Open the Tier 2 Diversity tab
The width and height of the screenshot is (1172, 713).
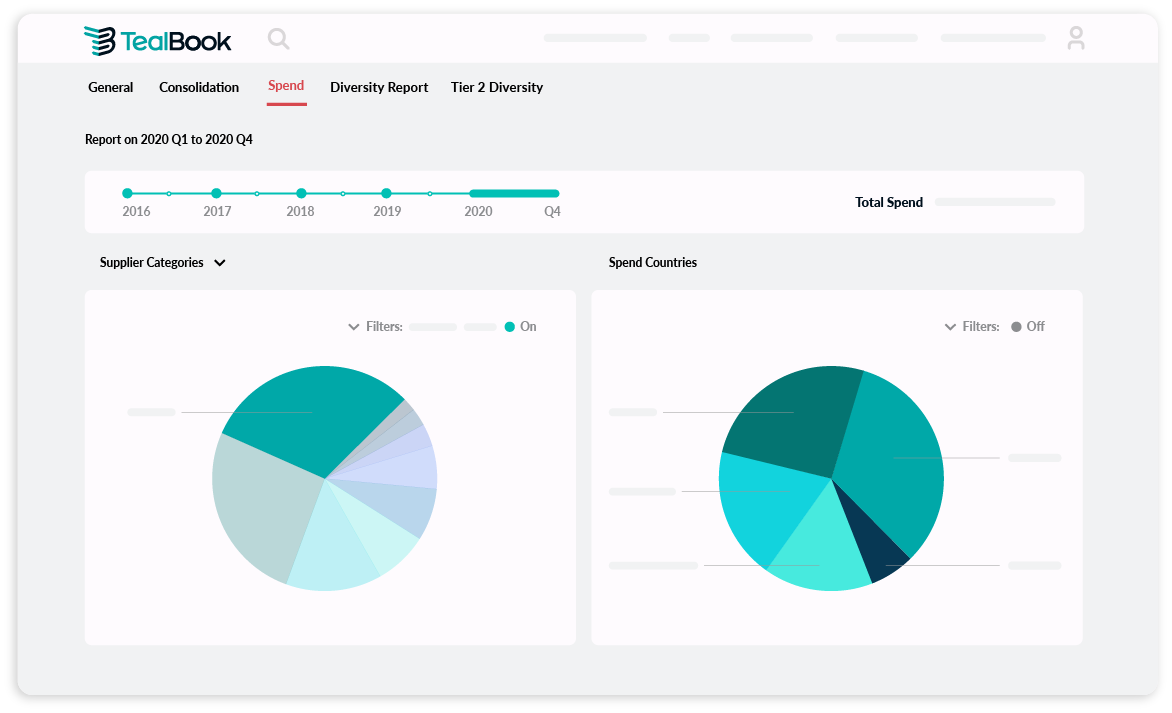pyautogui.click(x=496, y=87)
